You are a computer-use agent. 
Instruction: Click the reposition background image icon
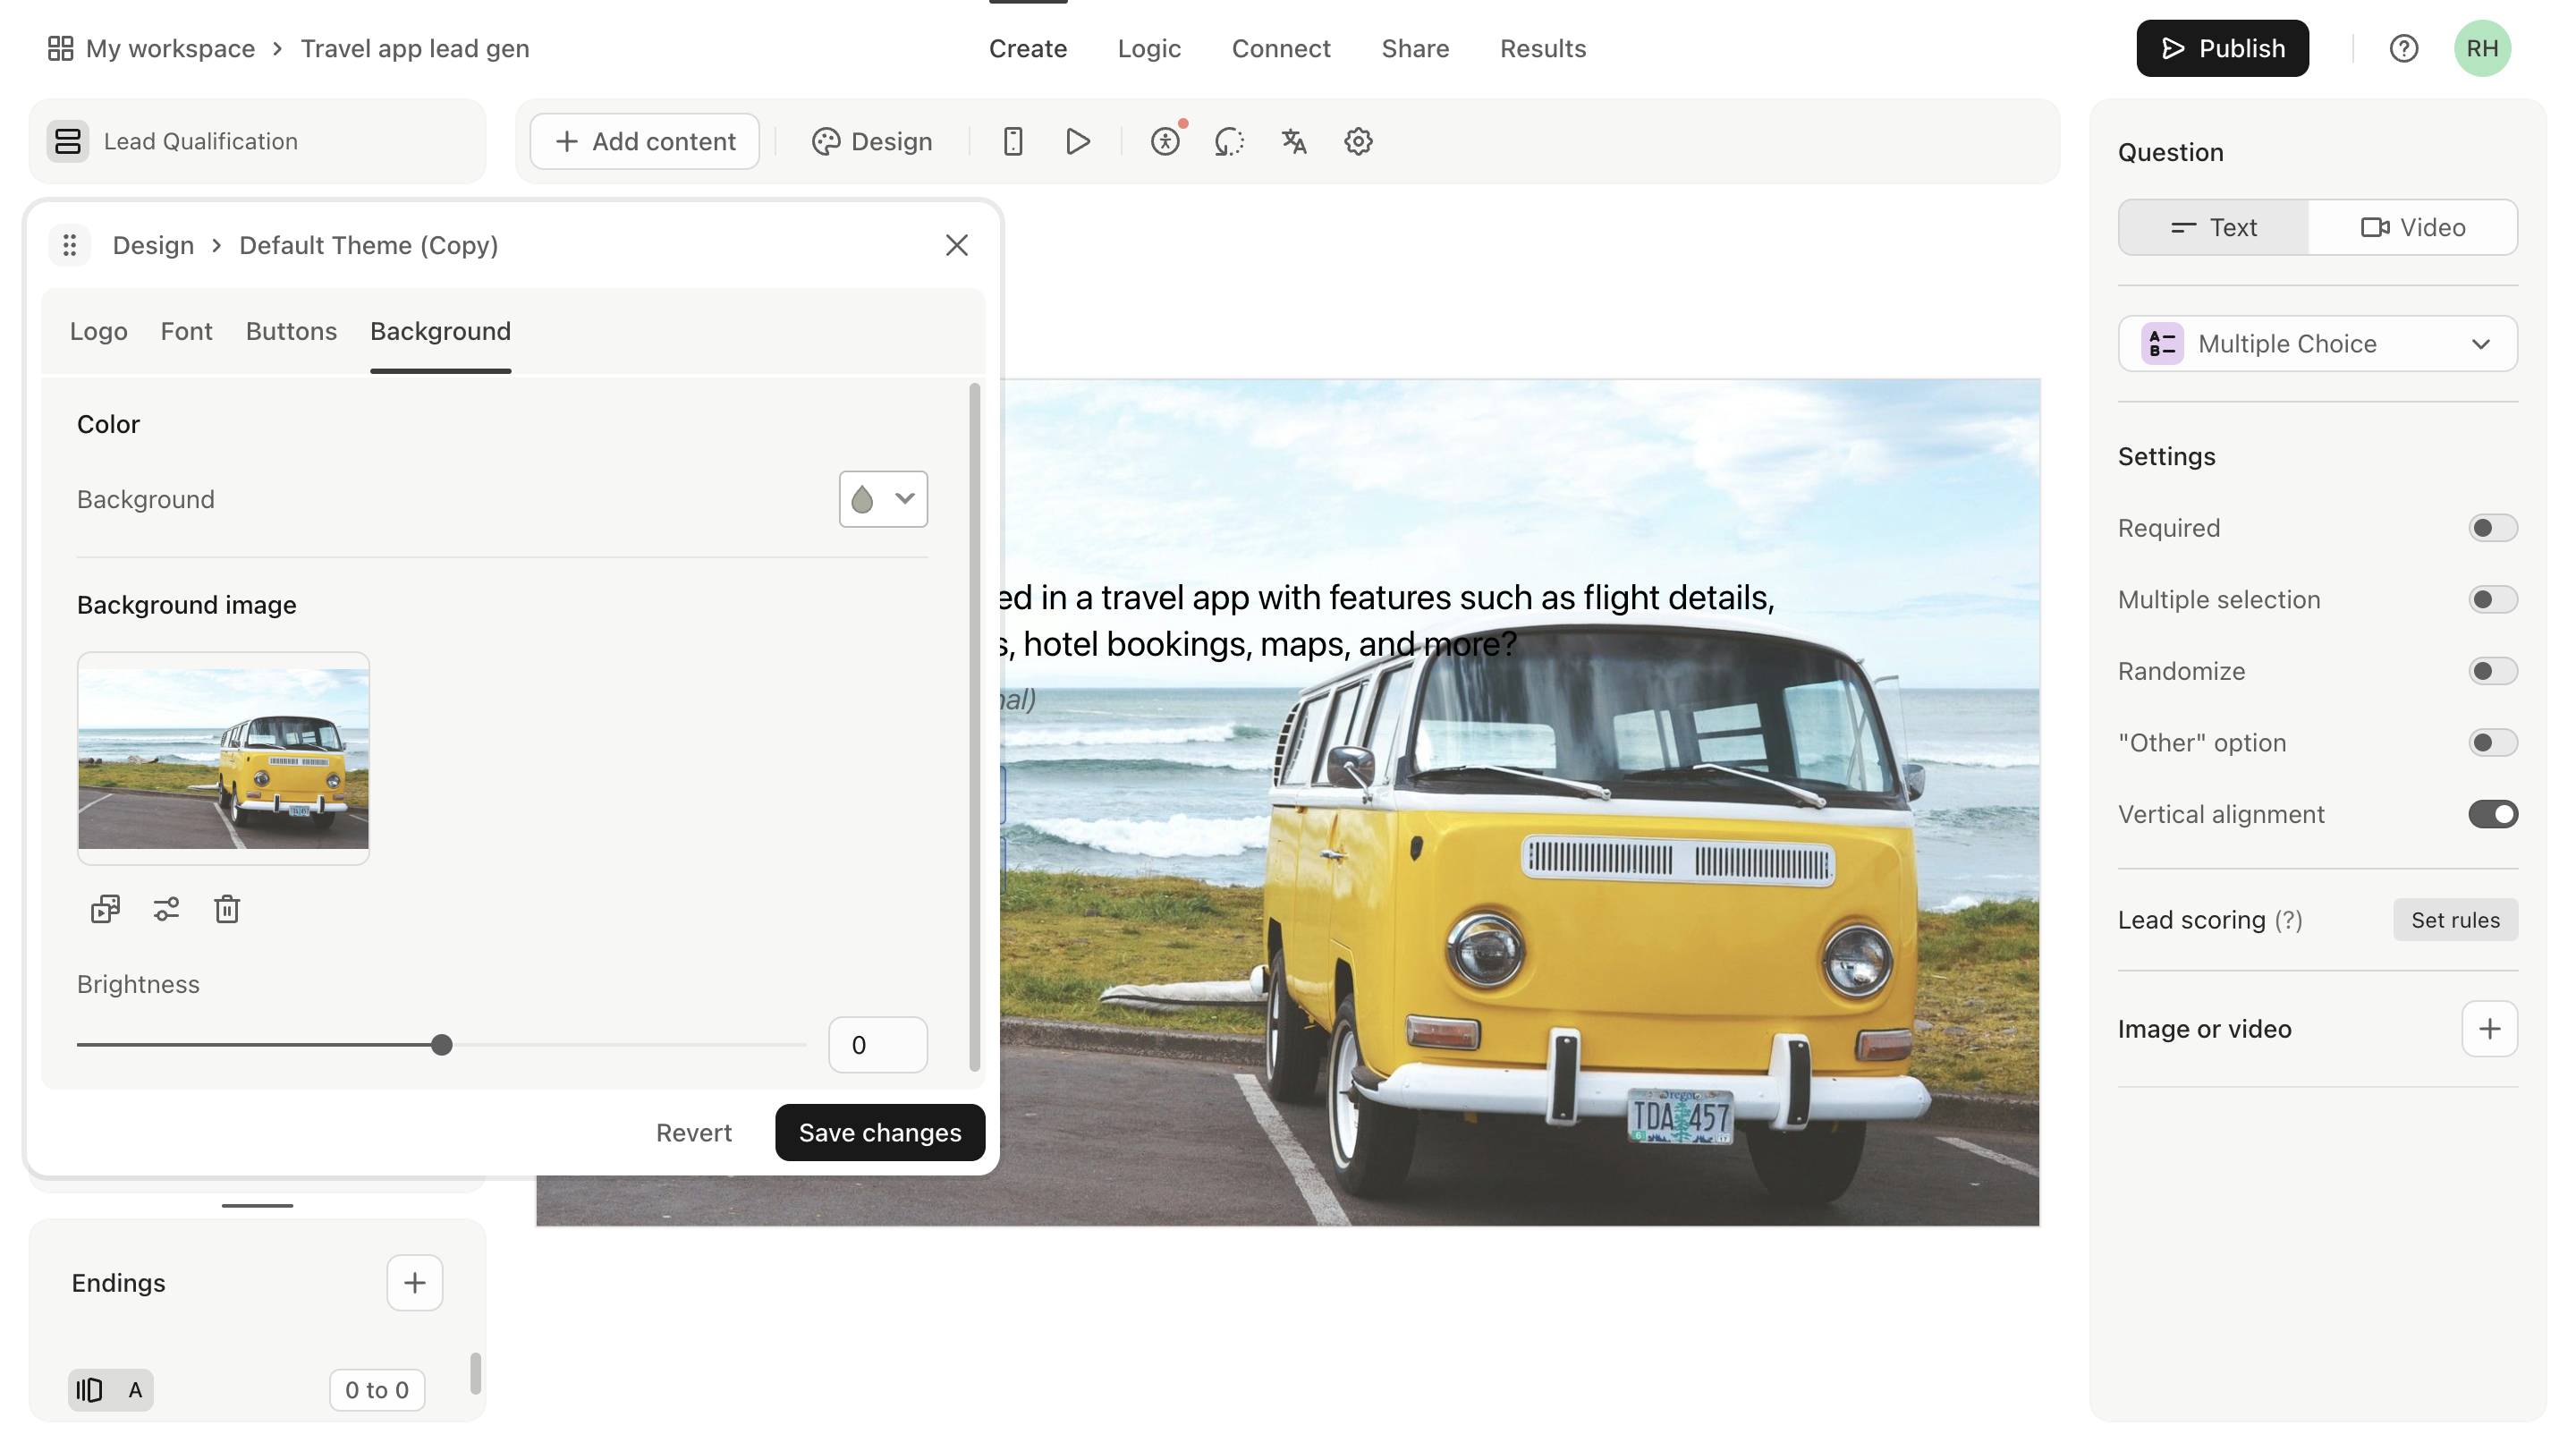165,908
